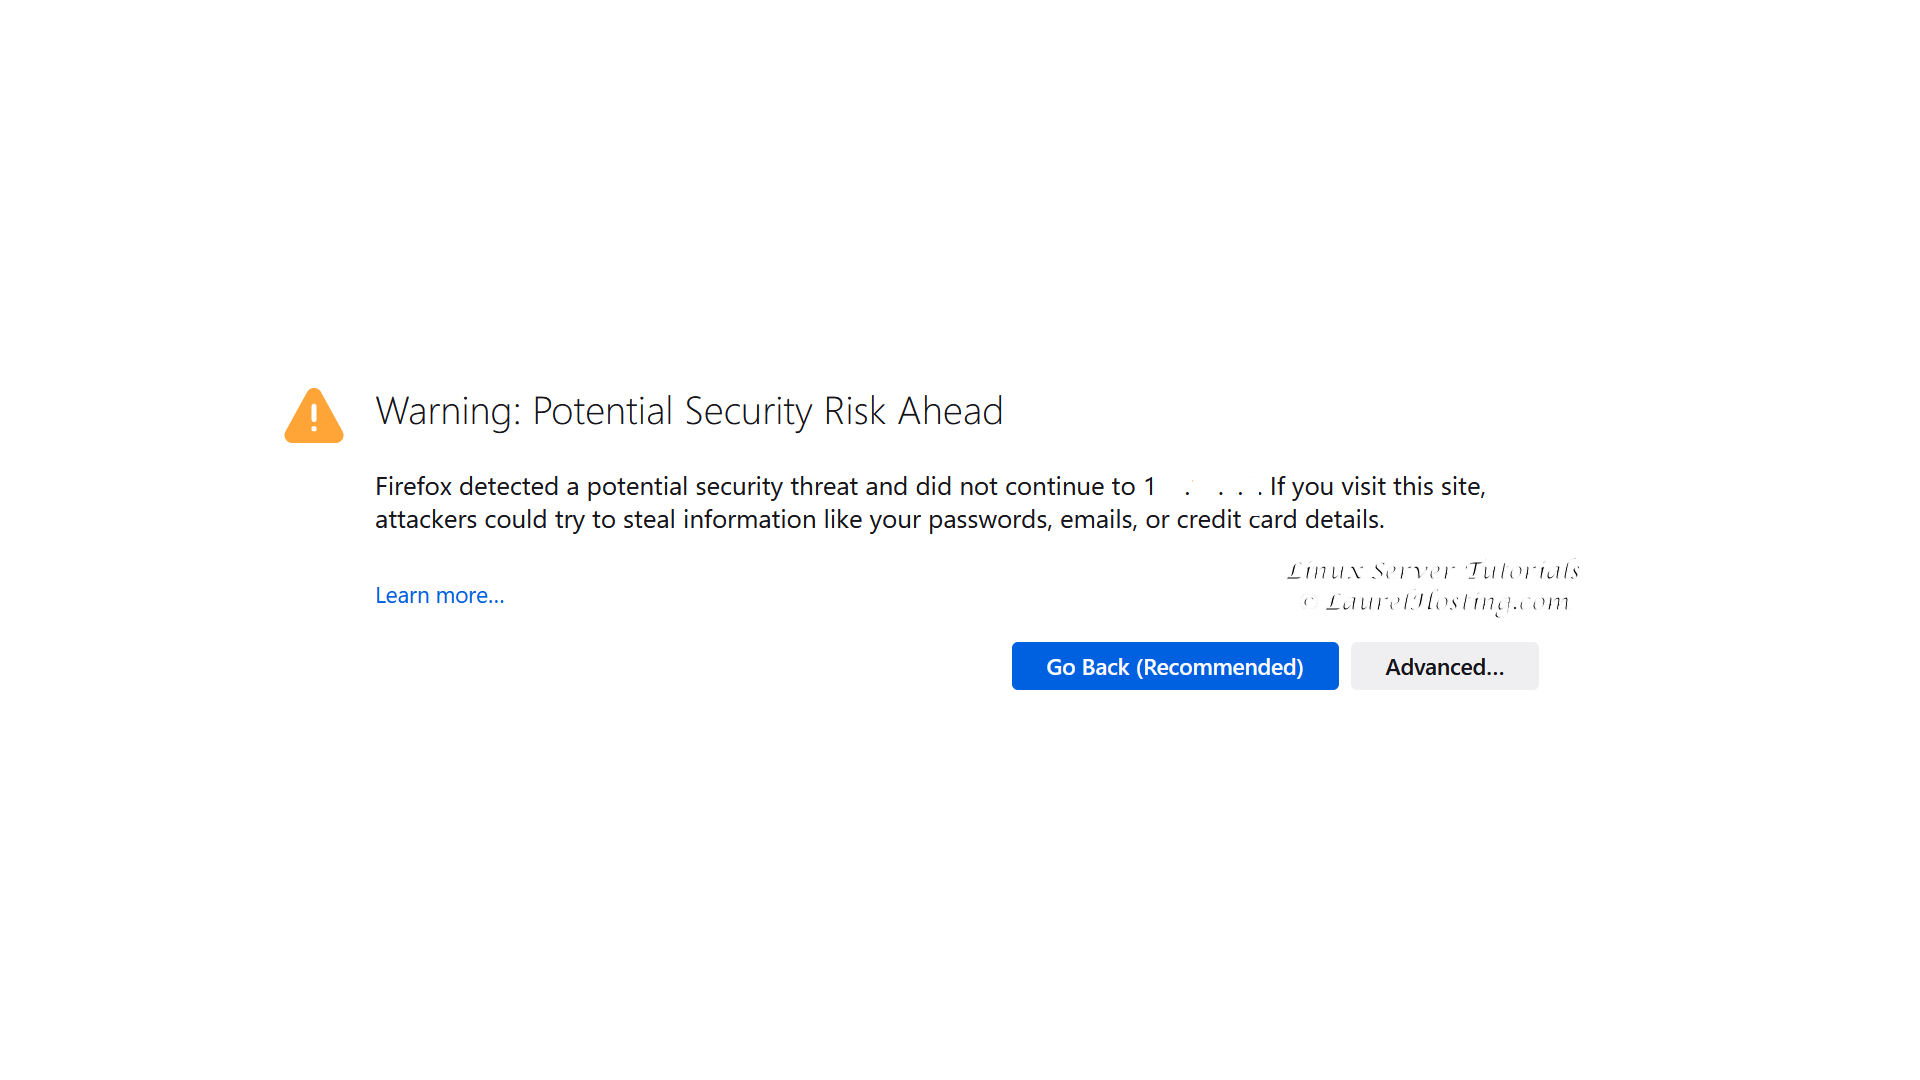Click the copyright symbol in the watermark
1920x1080 pixels.
[x=1309, y=601]
